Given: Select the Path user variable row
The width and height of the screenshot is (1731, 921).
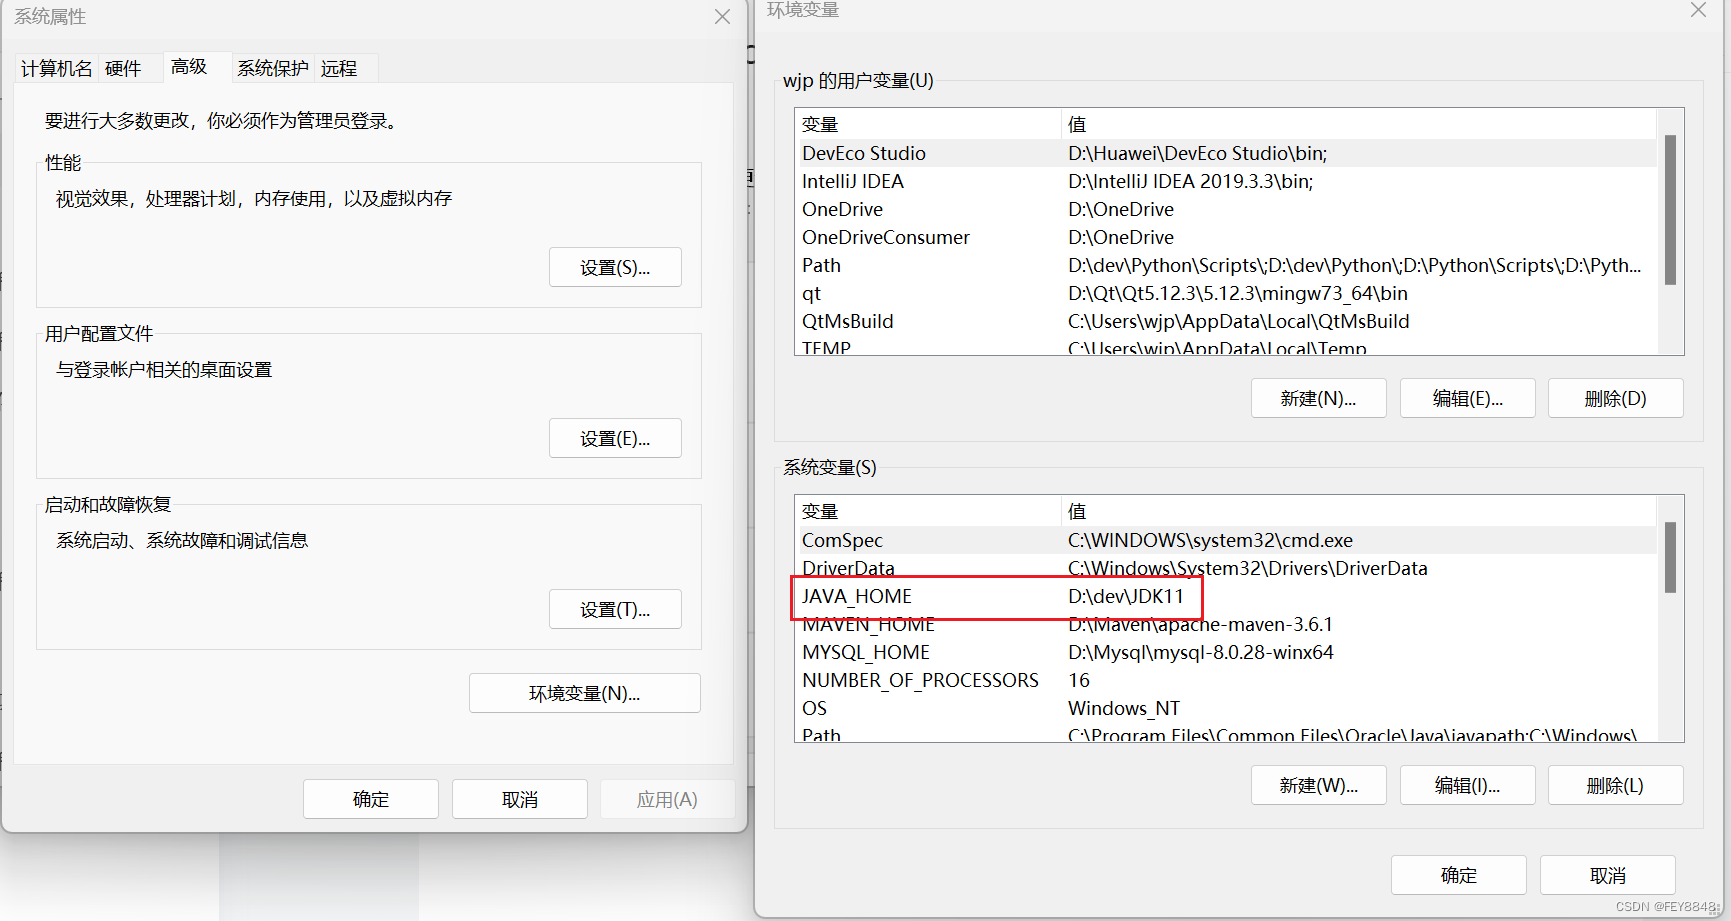Looking at the screenshot, I should [950, 264].
